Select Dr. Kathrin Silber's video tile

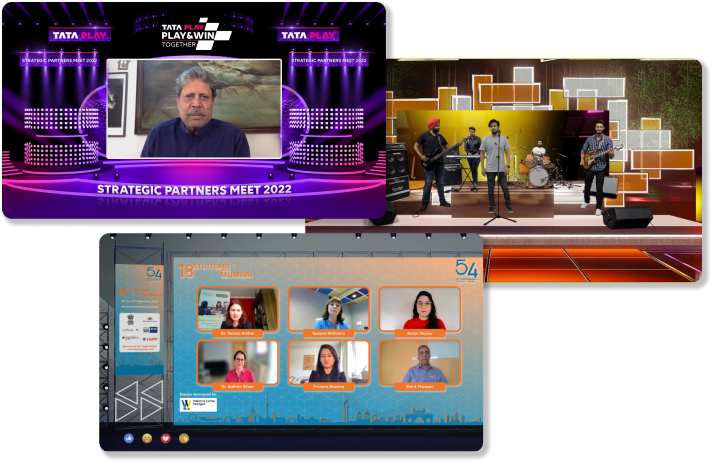[238, 363]
